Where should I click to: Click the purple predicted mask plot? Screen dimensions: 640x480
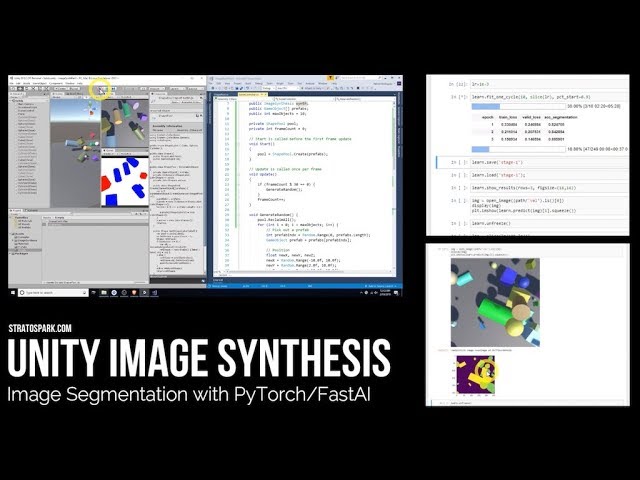coord(476,375)
